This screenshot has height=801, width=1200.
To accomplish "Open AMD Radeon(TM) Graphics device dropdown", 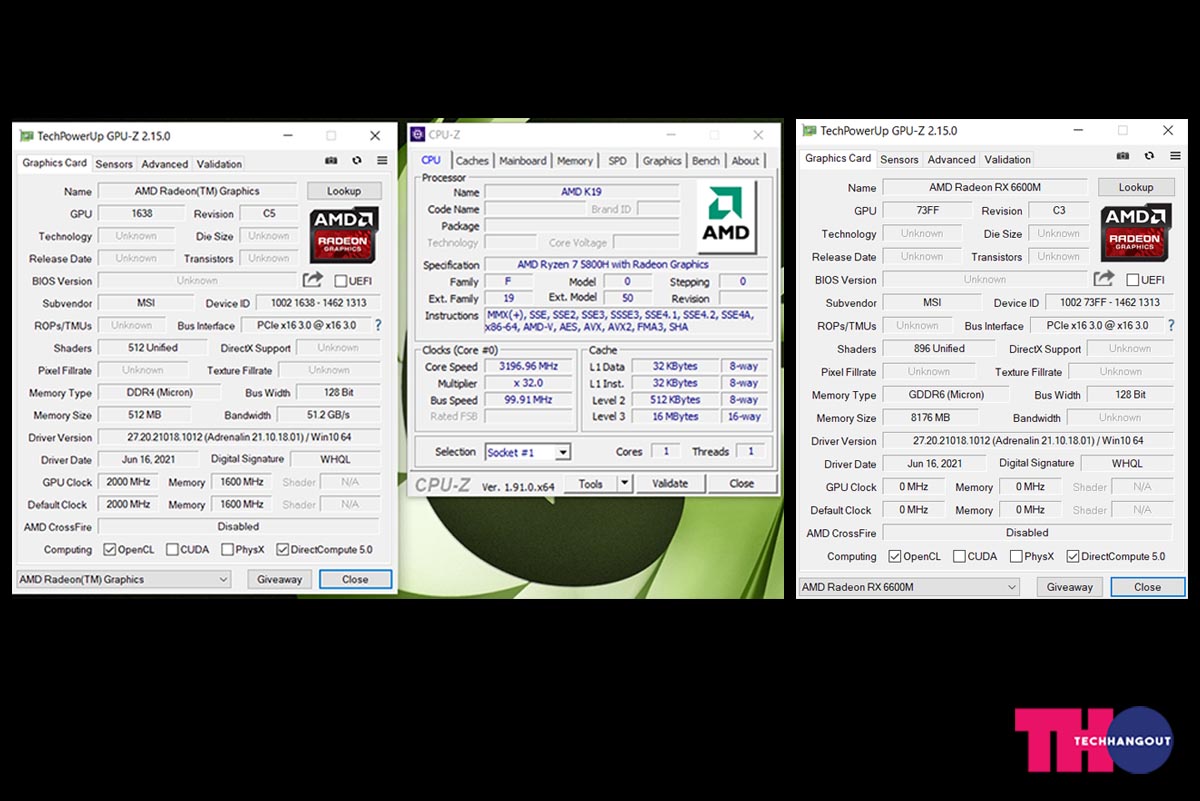I will pos(124,579).
